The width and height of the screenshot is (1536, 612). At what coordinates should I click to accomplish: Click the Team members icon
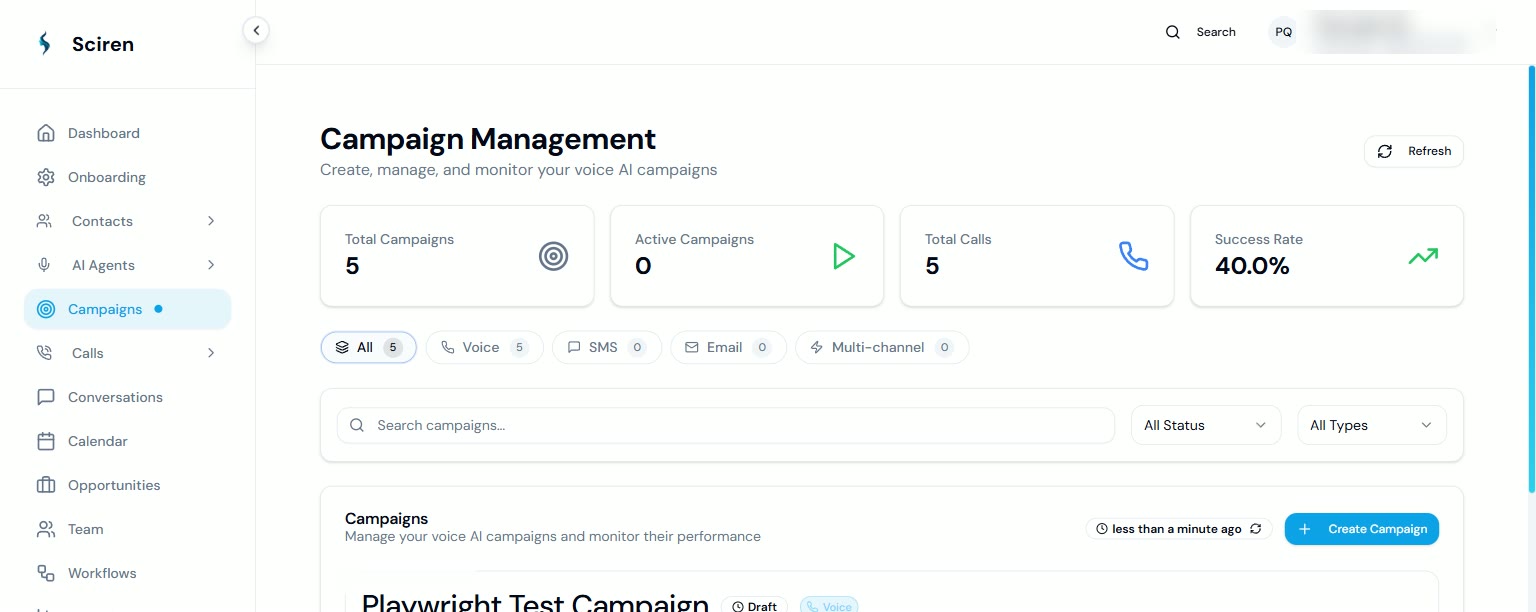(45, 529)
